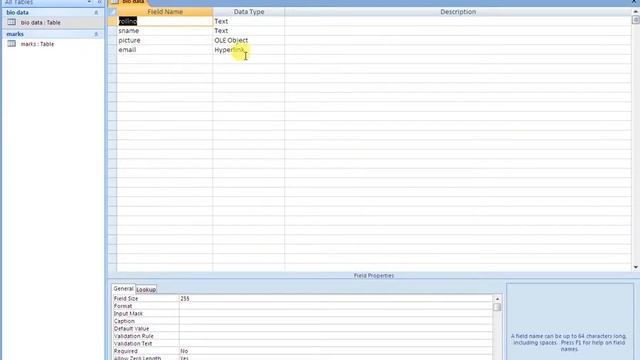Click the Description column header
640x360 pixels.
pos(458,12)
